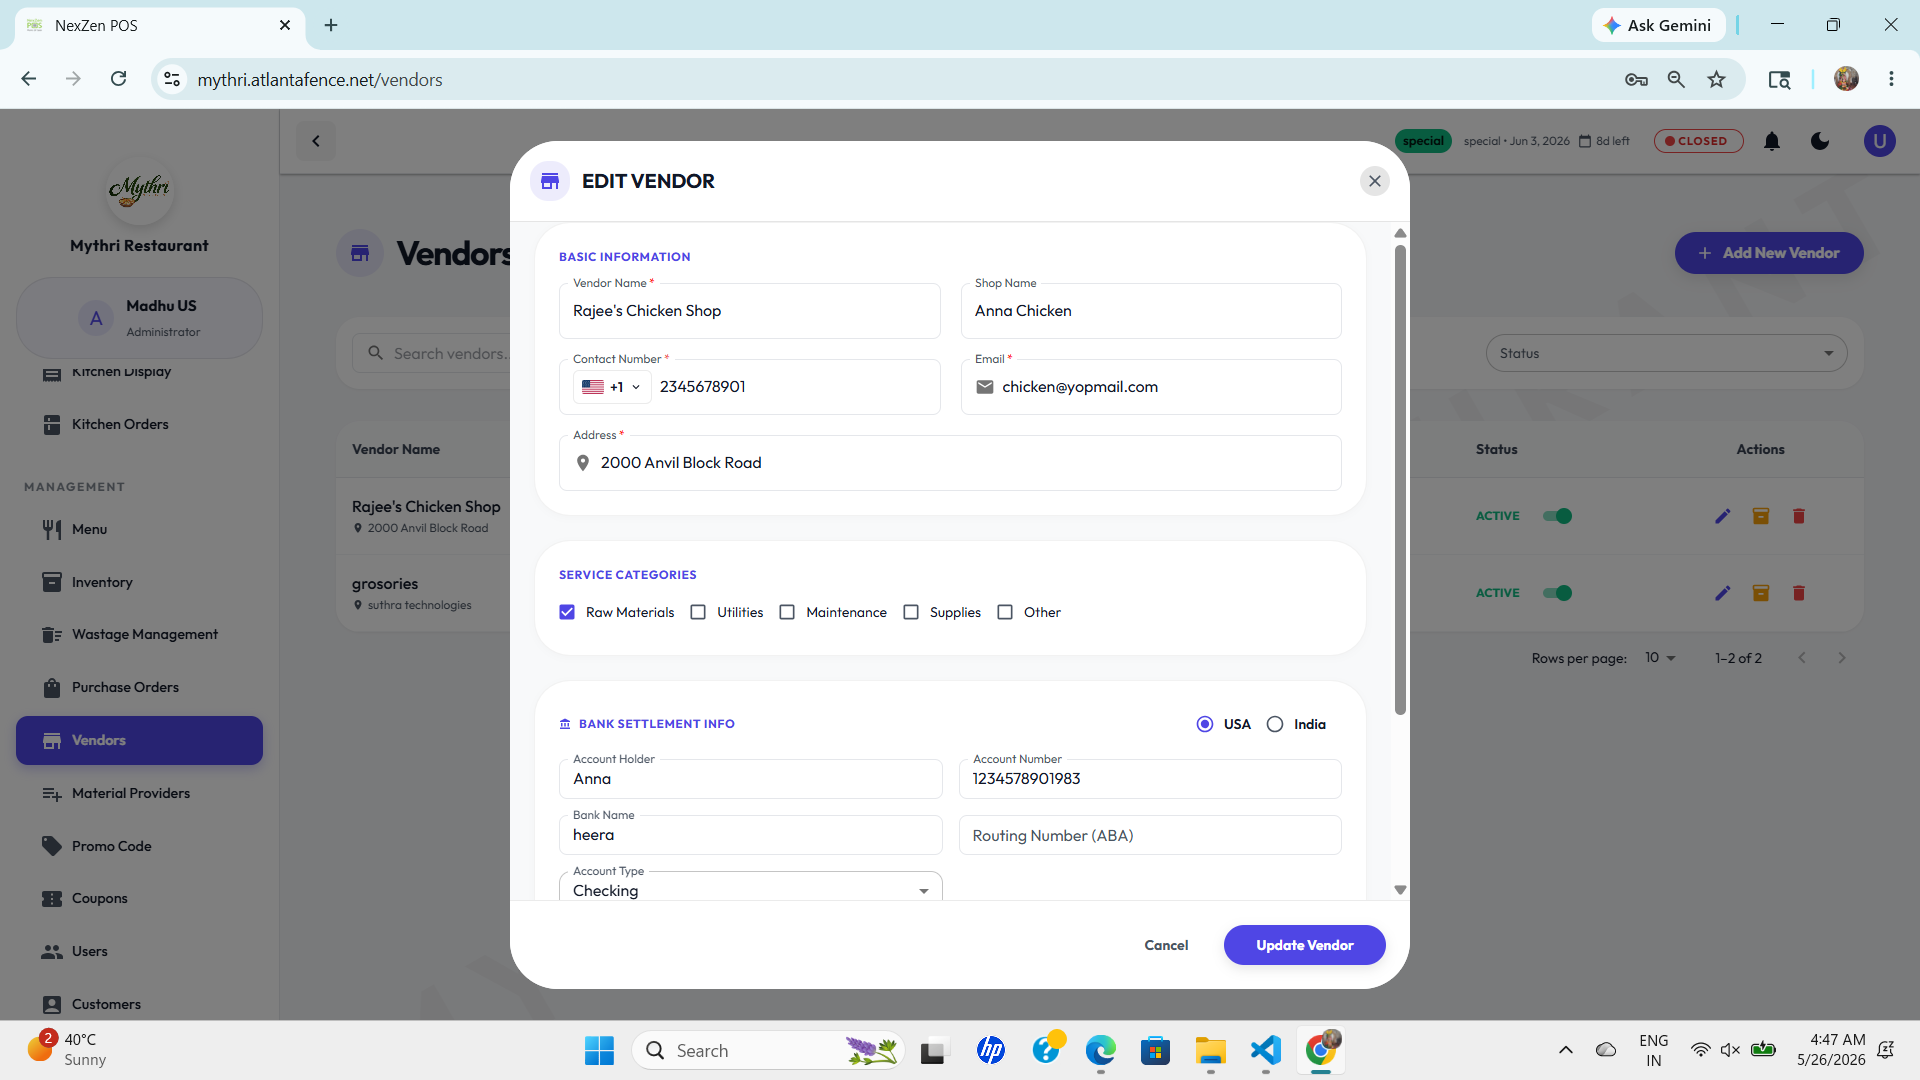
Task: Close the Edit Vendor dialog
Action: coord(1374,181)
